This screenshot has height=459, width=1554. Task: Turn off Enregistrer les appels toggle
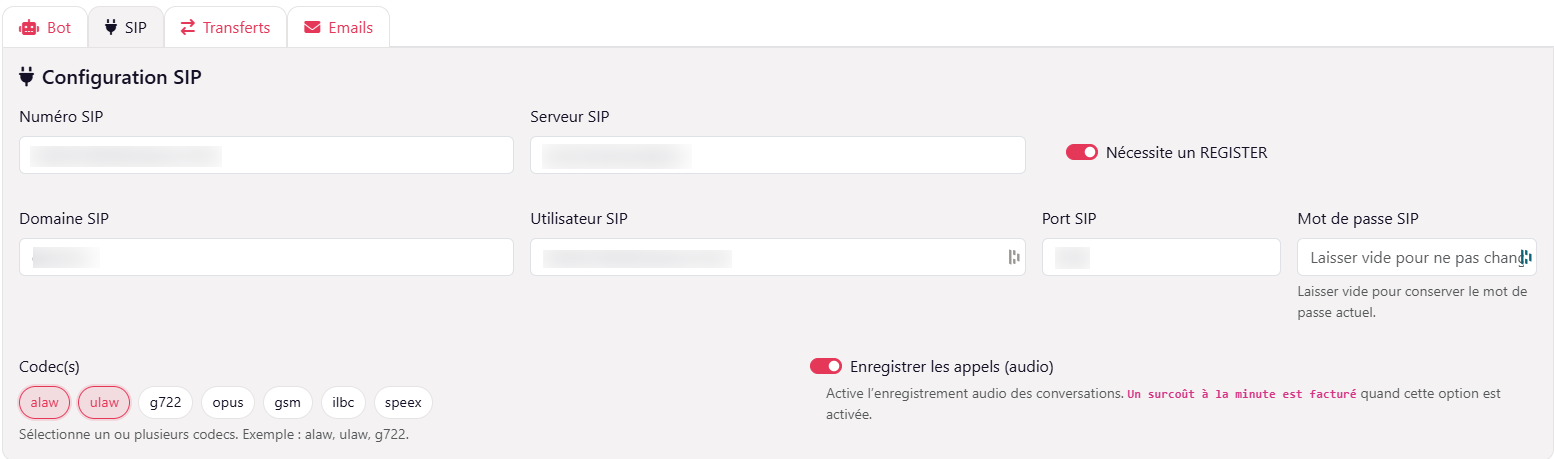825,366
